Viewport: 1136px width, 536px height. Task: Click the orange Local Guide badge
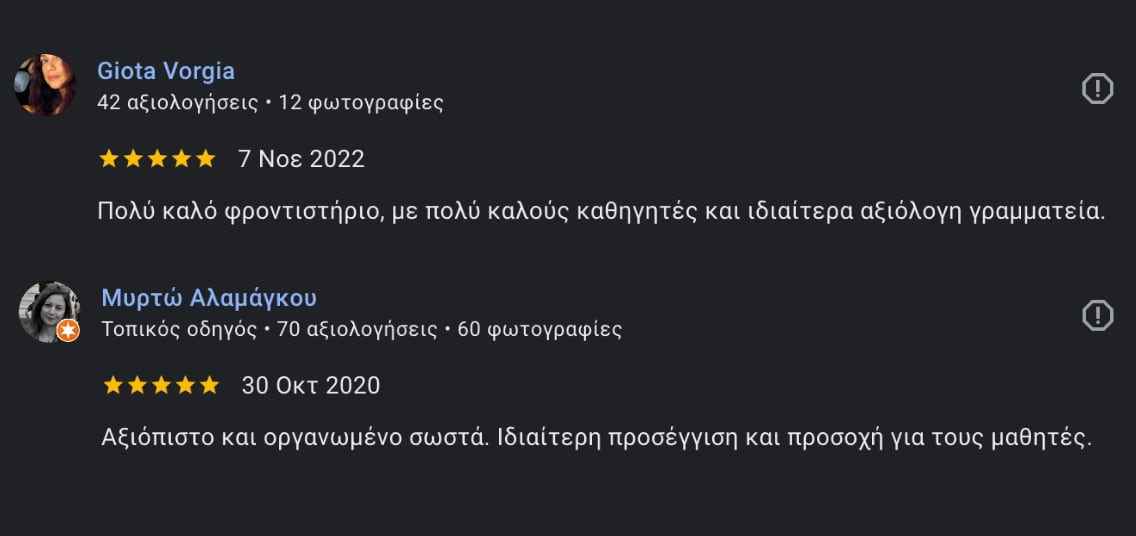[68, 330]
